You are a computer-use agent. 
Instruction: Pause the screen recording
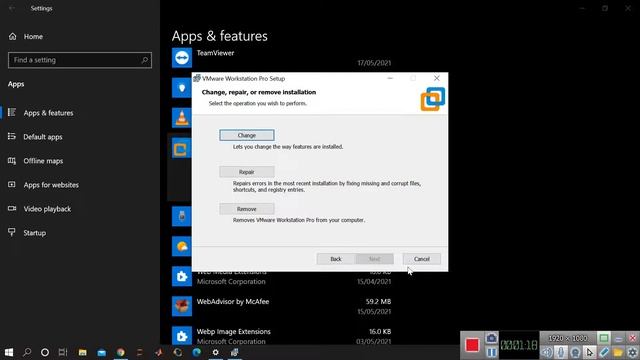coord(491,352)
